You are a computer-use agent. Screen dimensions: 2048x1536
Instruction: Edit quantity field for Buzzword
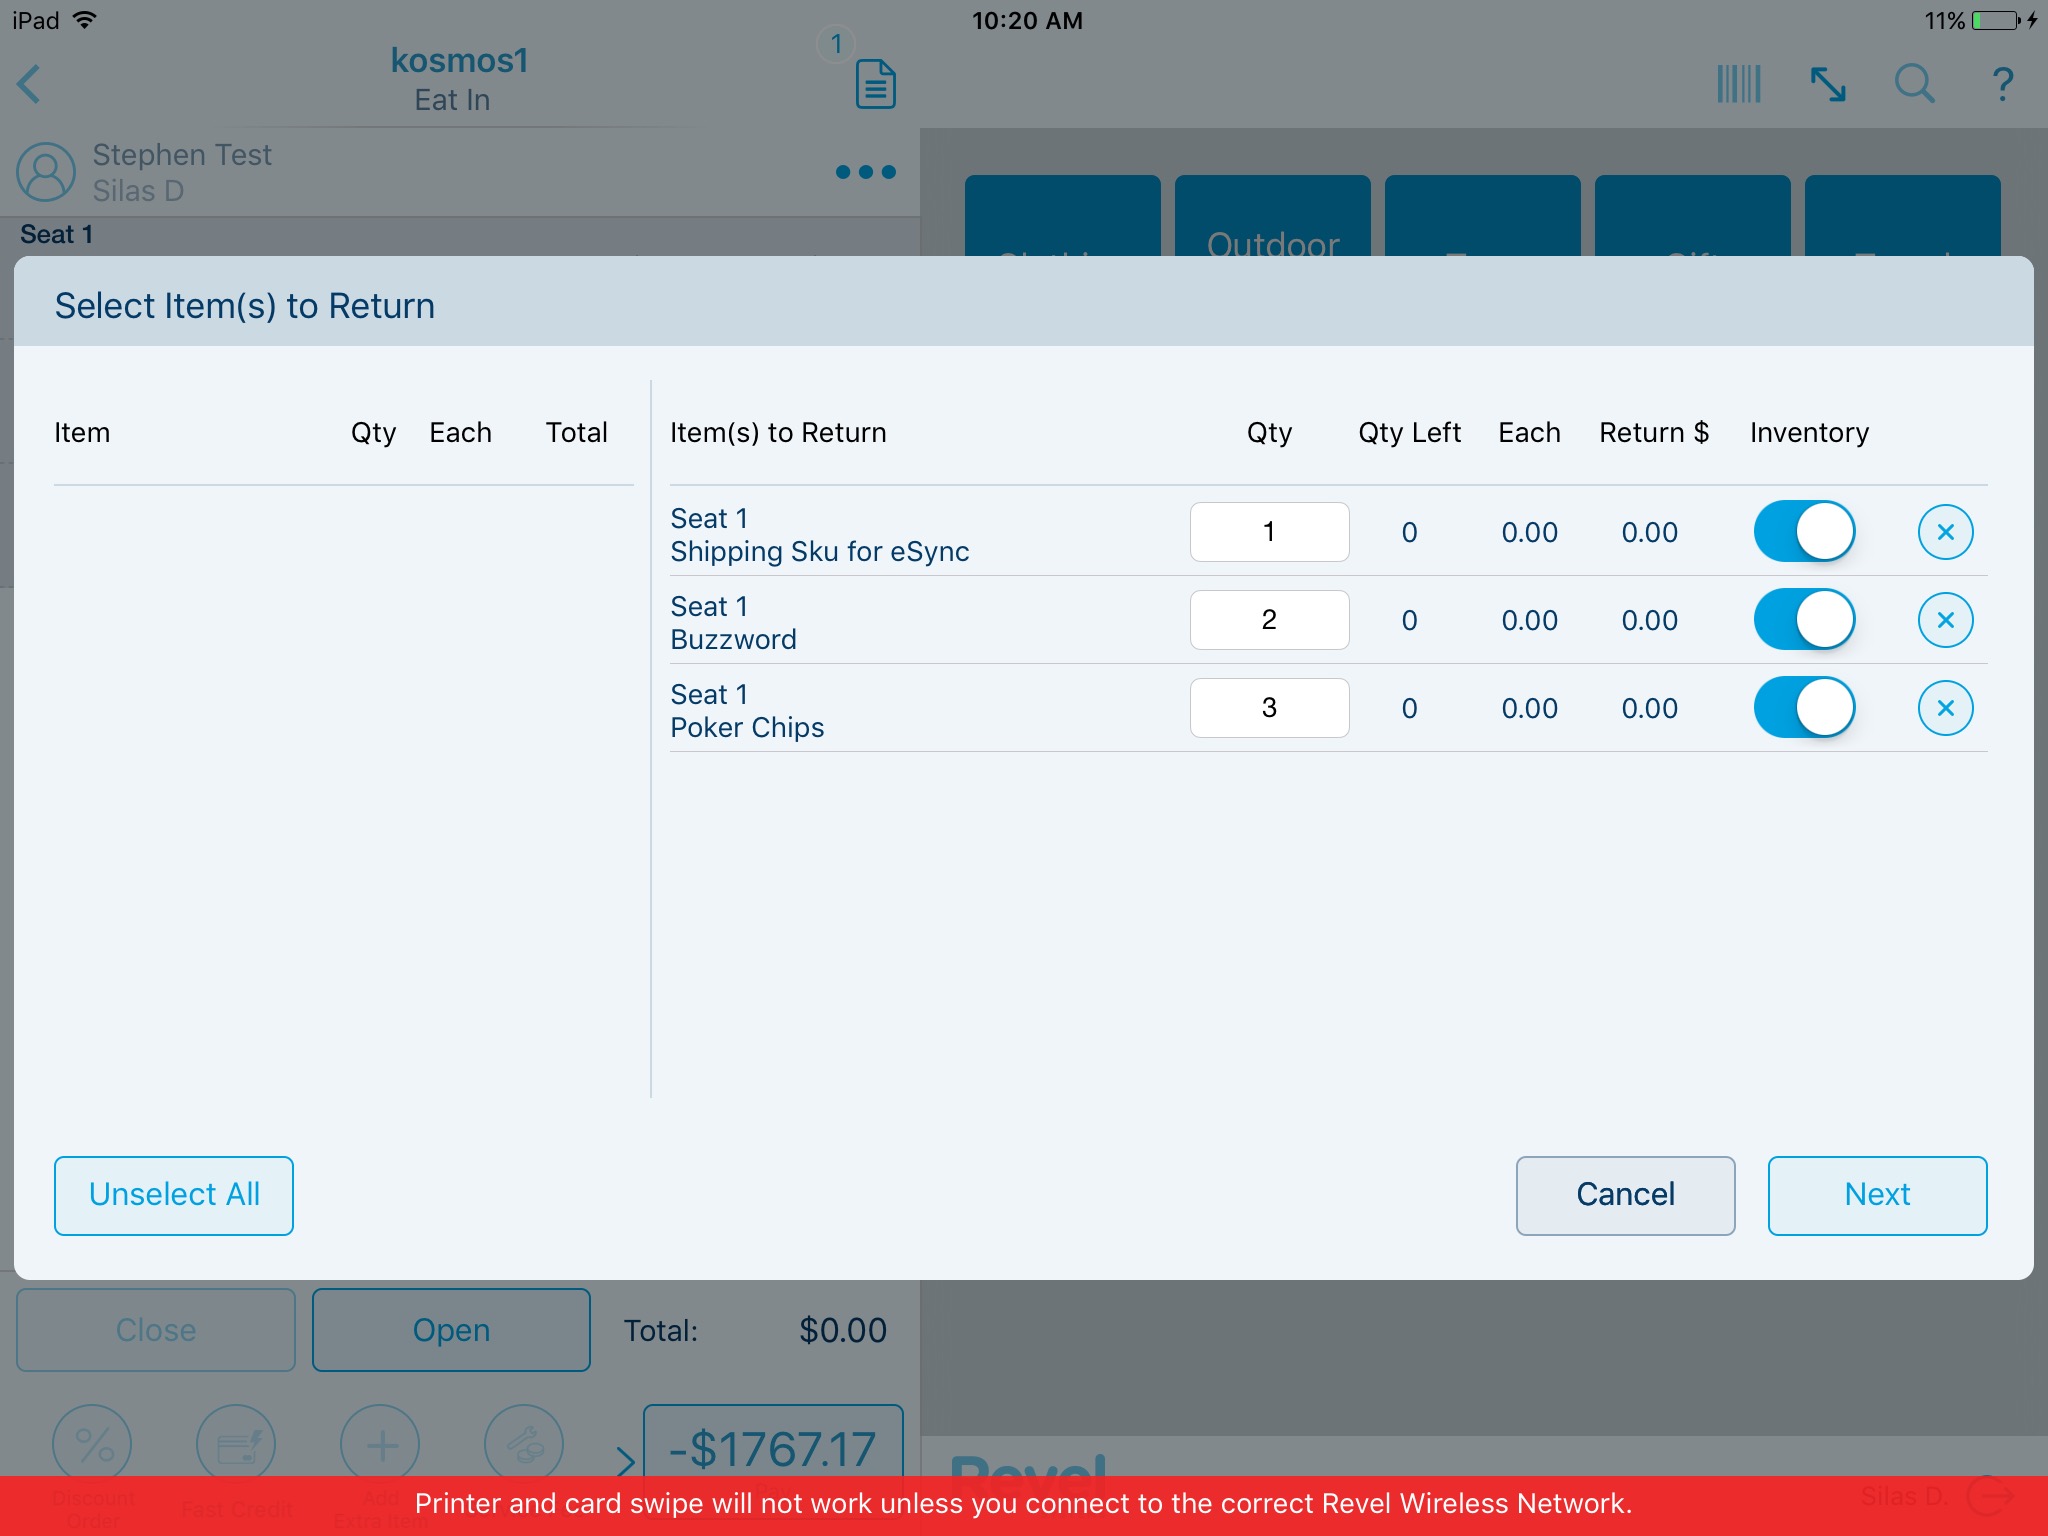point(1269,620)
